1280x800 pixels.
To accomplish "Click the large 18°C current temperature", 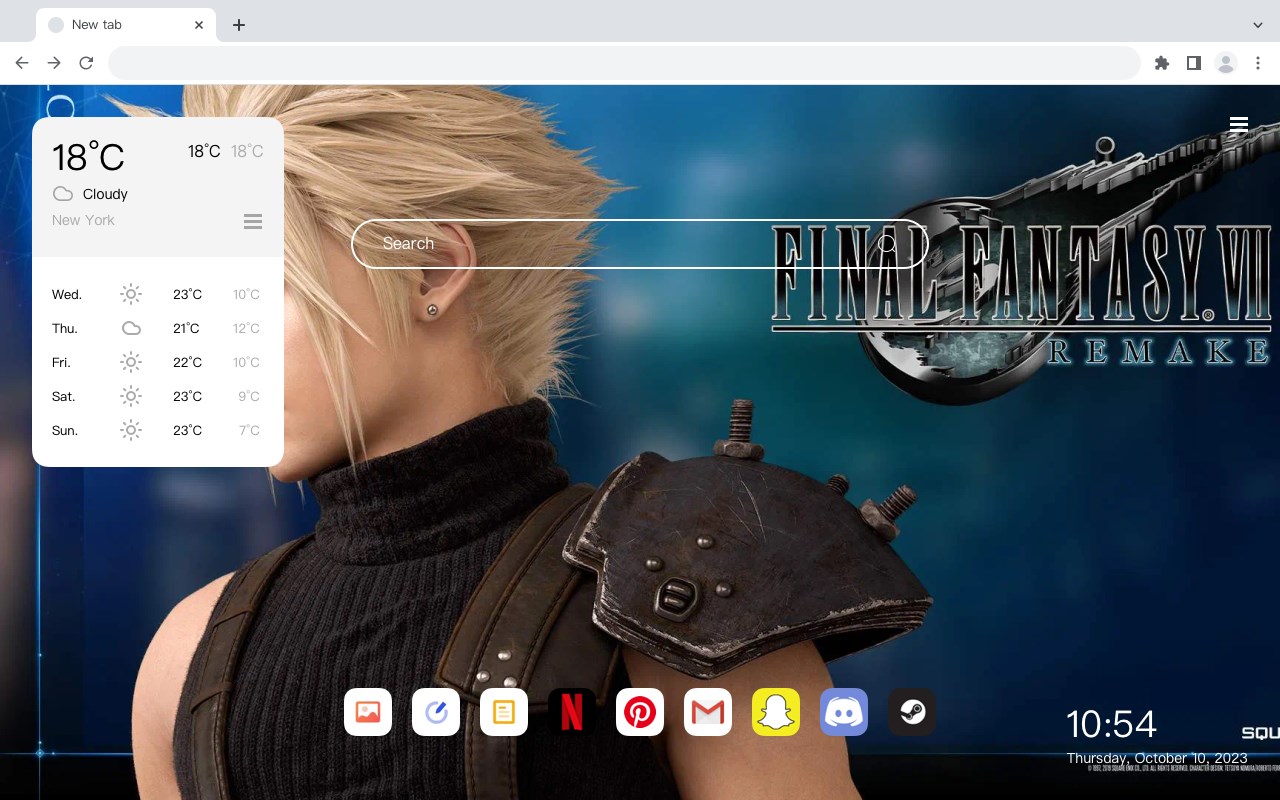I will (x=88, y=157).
